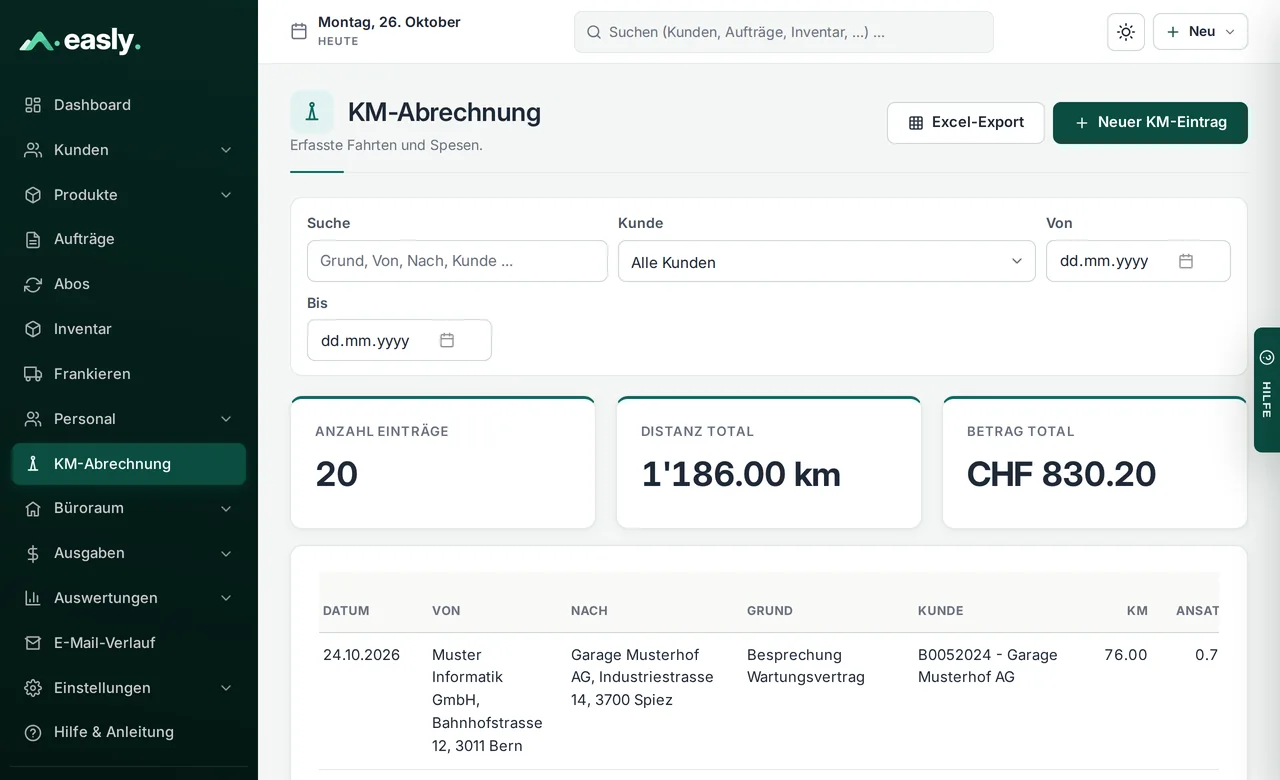The width and height of the screenshot is (1280, 780).
Task: Click the Abos refresh icon
Action: click(33, 284)
